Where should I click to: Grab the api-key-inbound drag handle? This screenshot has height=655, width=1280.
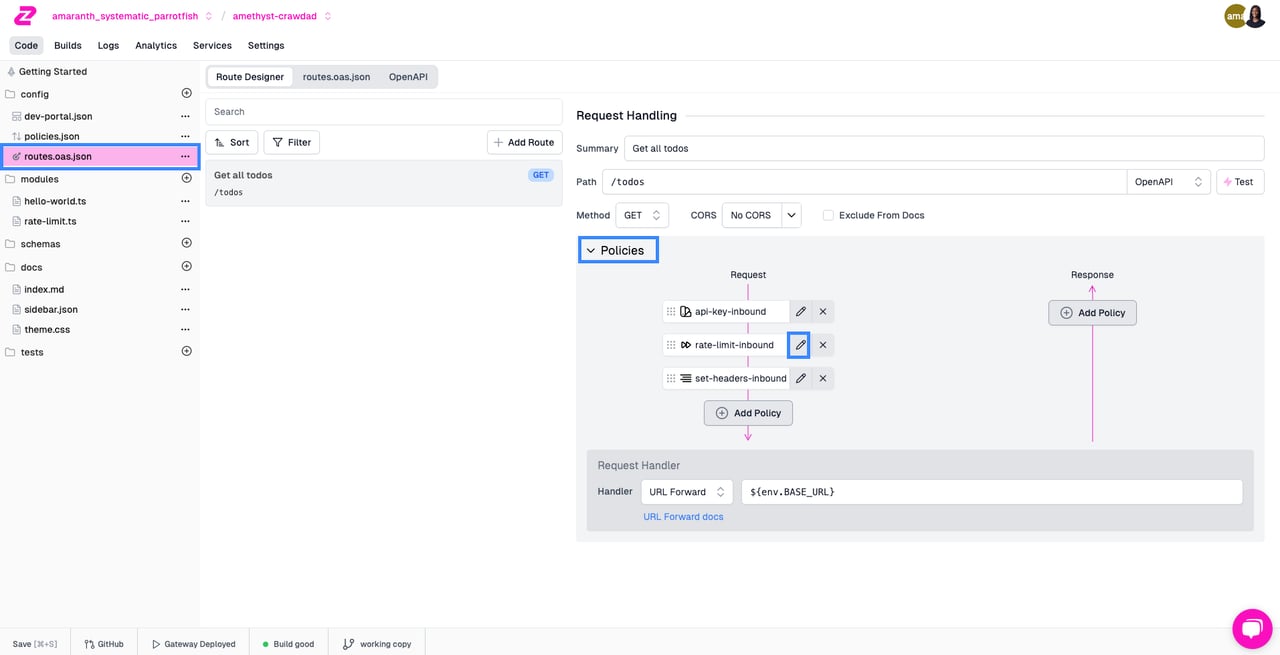(671, 311)
